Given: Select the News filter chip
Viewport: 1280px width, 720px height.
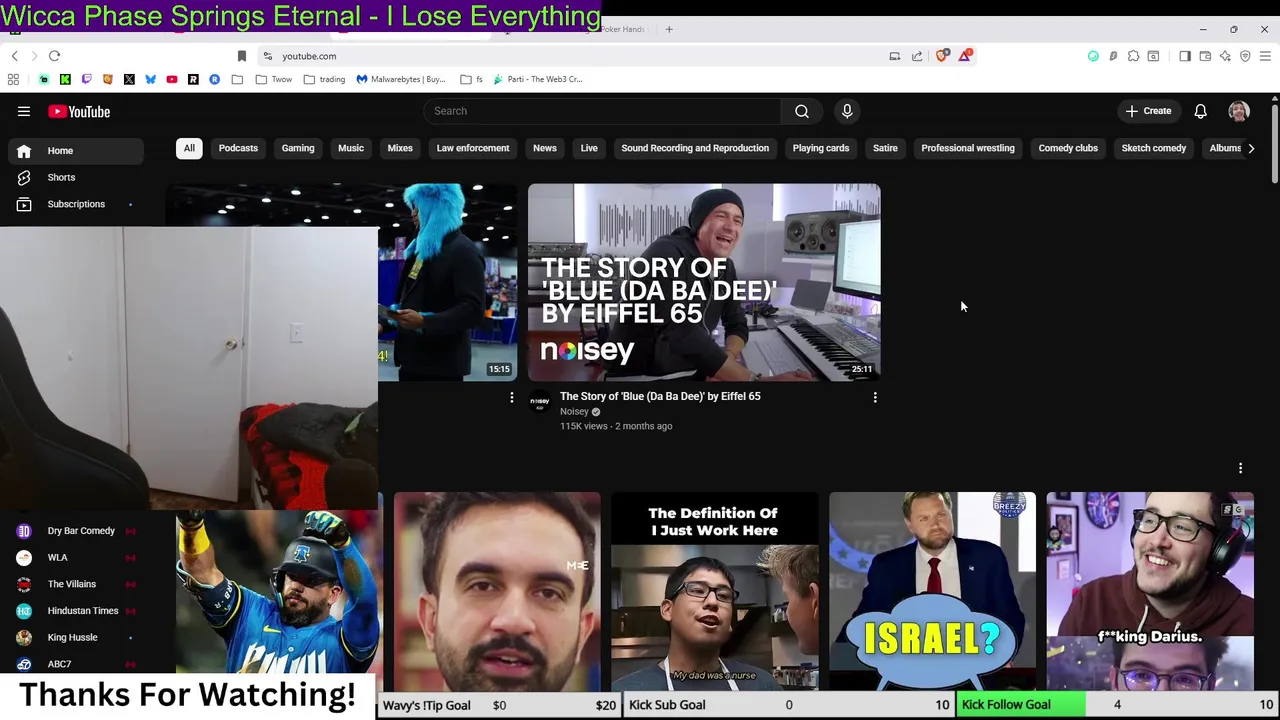Looking at the screenshot, I should 545,148.
